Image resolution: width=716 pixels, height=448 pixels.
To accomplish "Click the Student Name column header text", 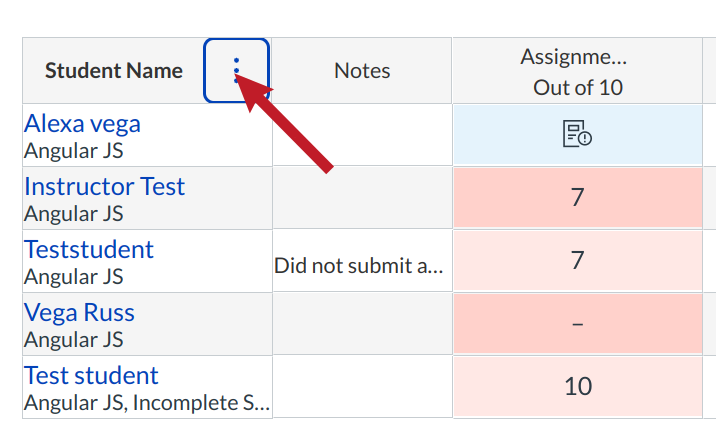I will point(114,70).
